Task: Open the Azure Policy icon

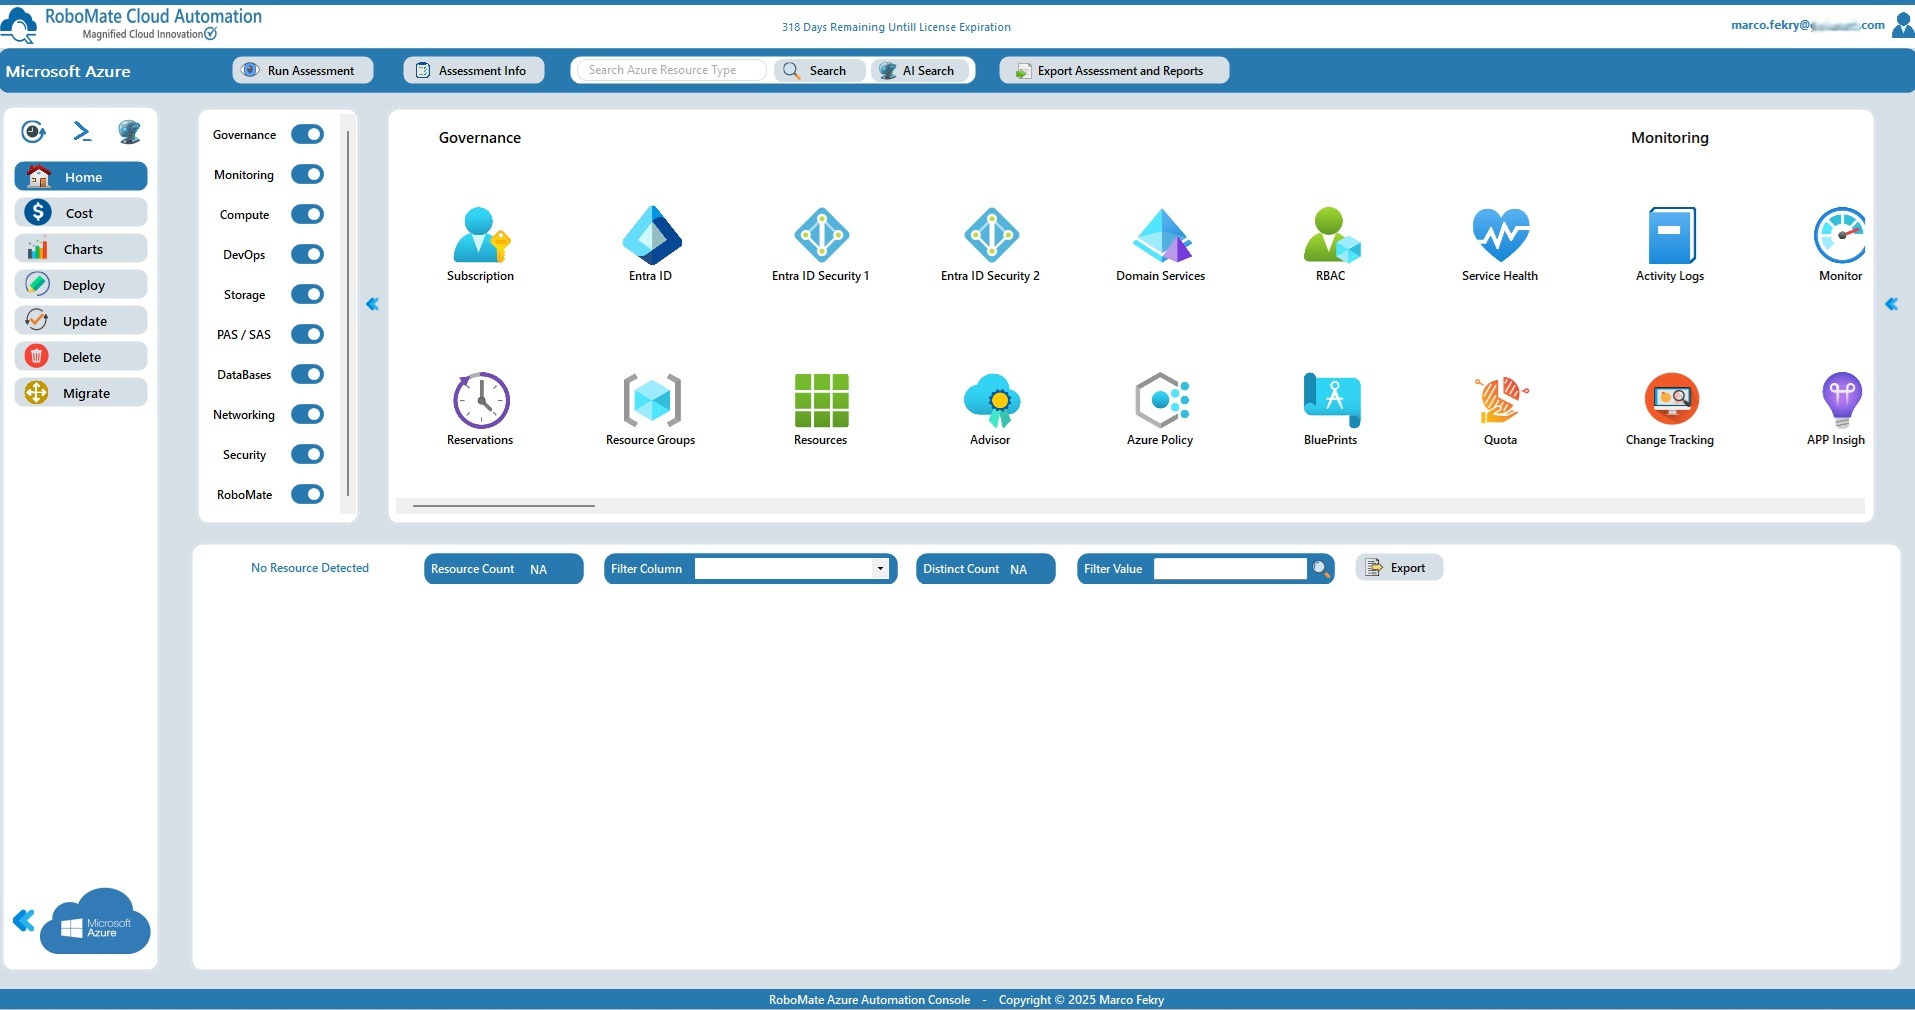Action: click(1161, 400)
